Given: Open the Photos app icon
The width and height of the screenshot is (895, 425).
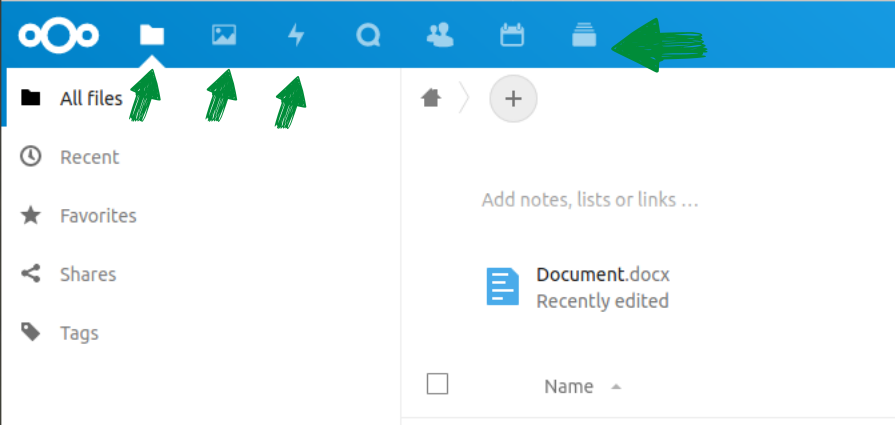Looking at the screenshot, I should pyautogui.click(x=224, y=35).
